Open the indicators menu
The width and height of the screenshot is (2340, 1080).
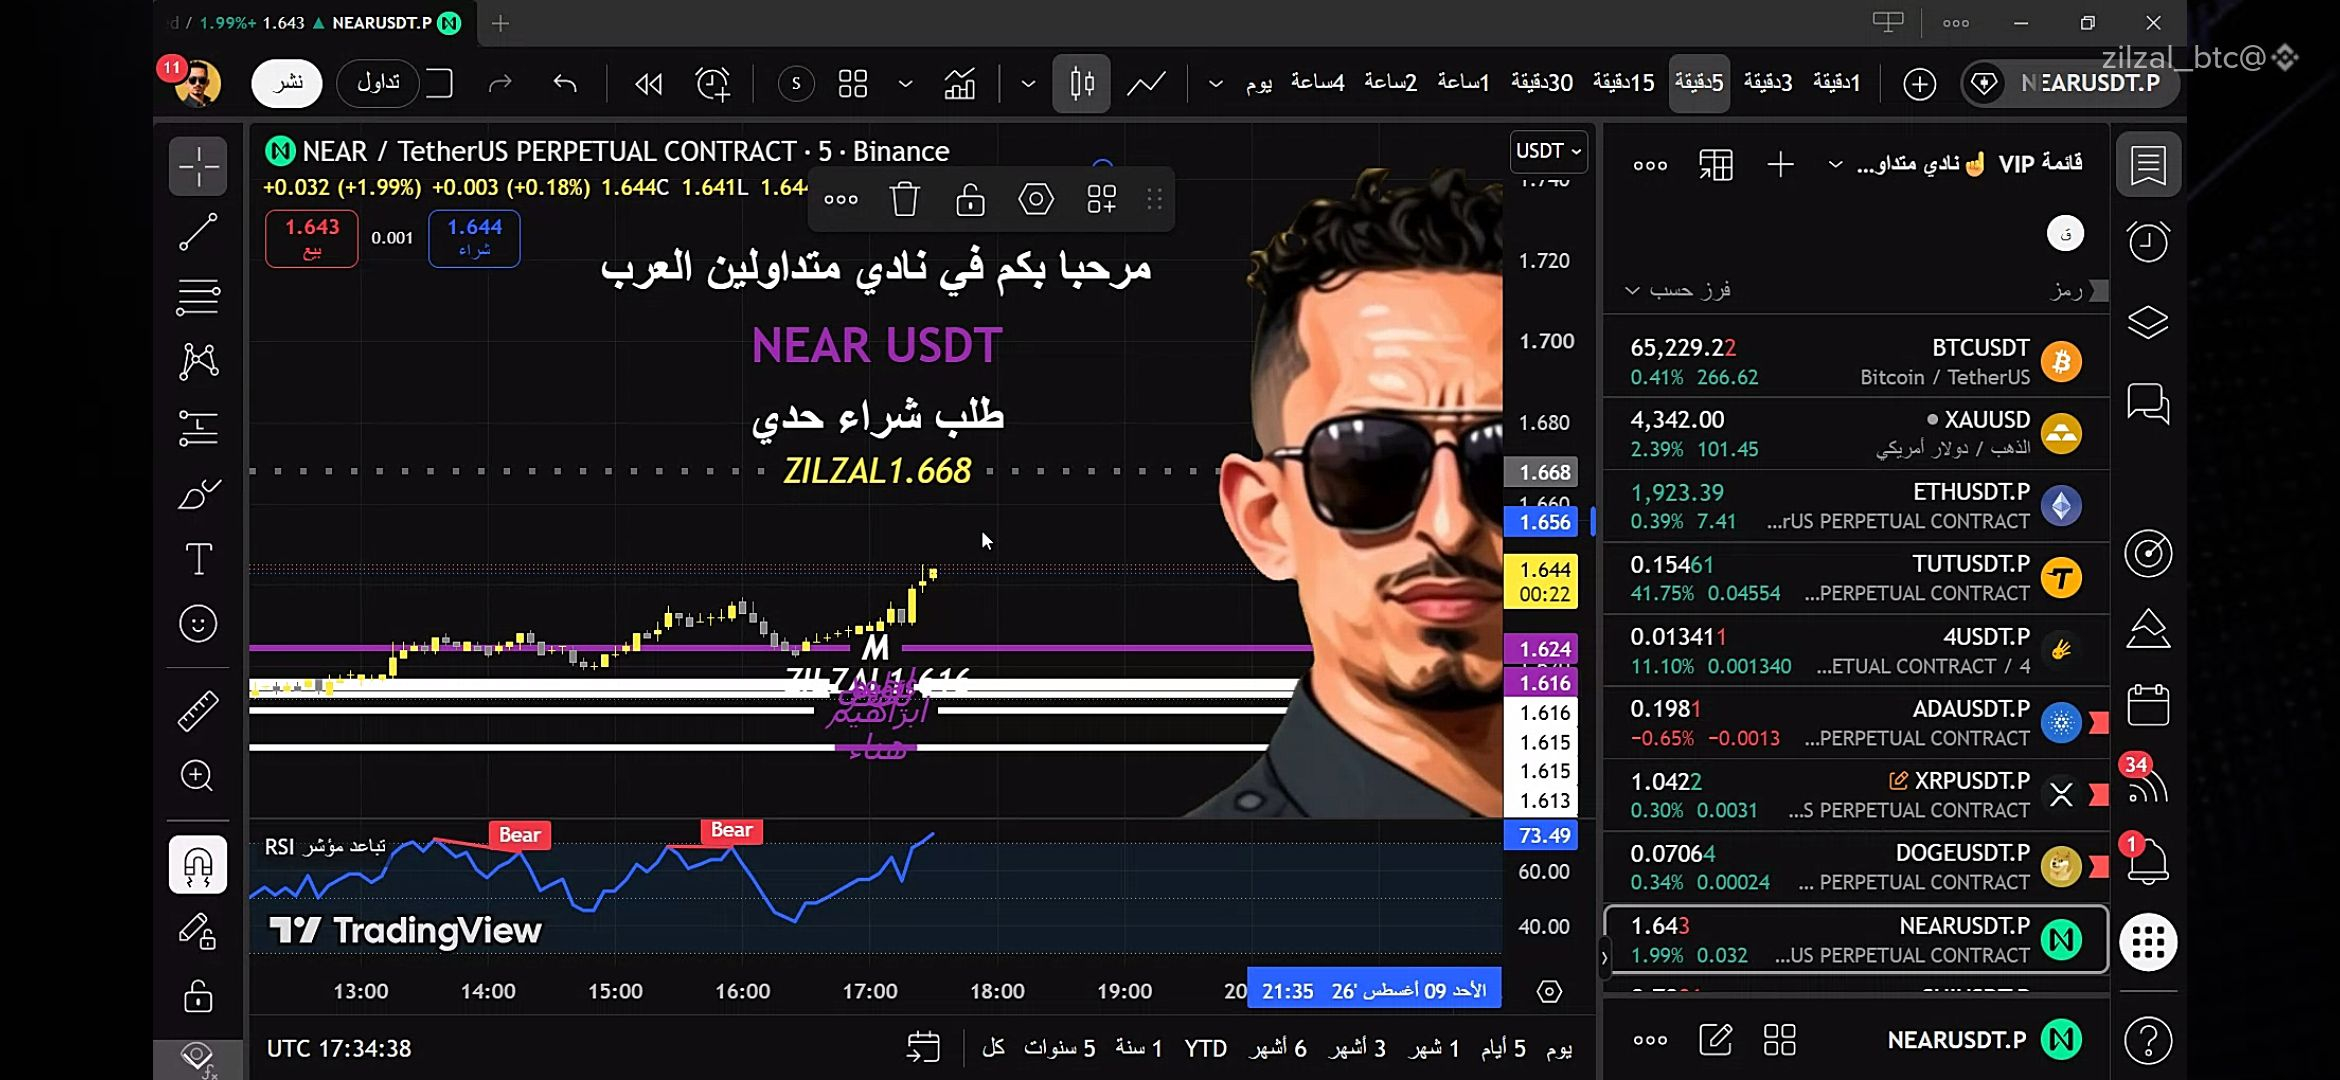960,83
